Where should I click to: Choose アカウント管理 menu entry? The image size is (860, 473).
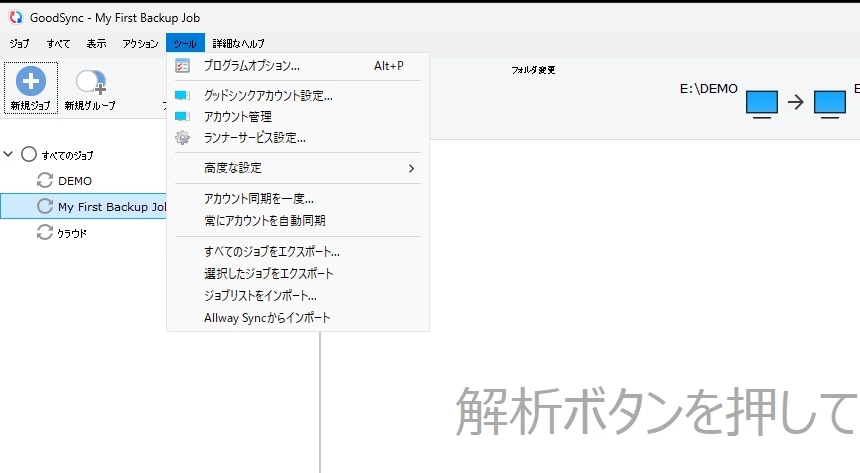tap(298, 116)
